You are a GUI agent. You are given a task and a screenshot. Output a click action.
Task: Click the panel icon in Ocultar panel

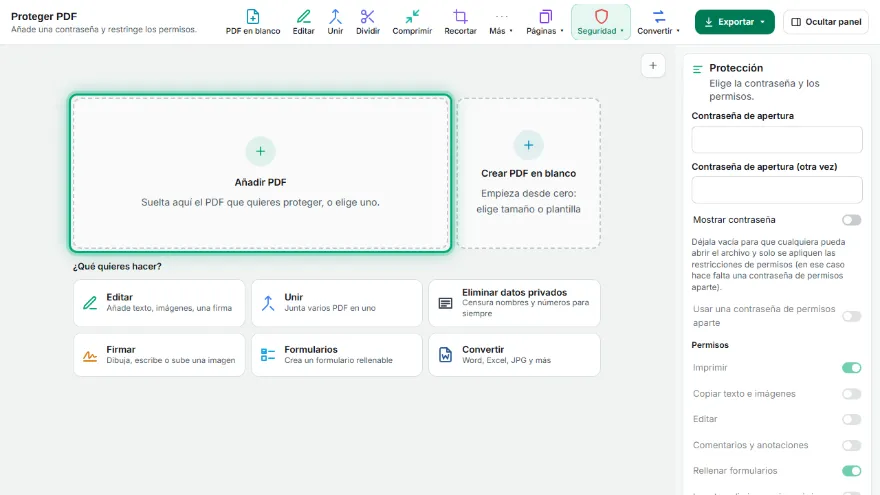click(796, 22)
